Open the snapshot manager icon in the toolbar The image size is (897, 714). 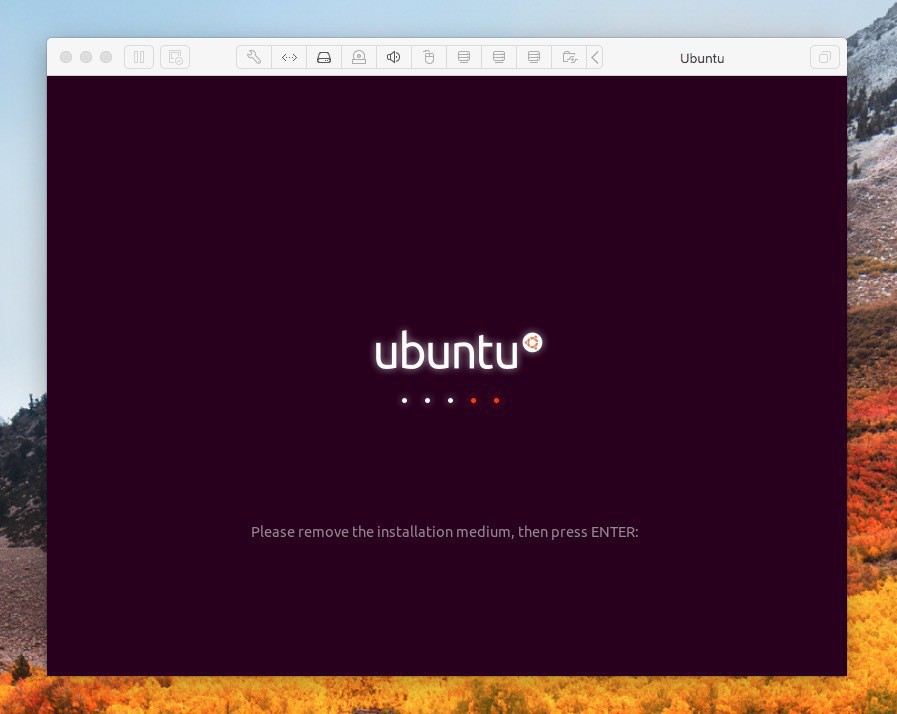[175, 57]
